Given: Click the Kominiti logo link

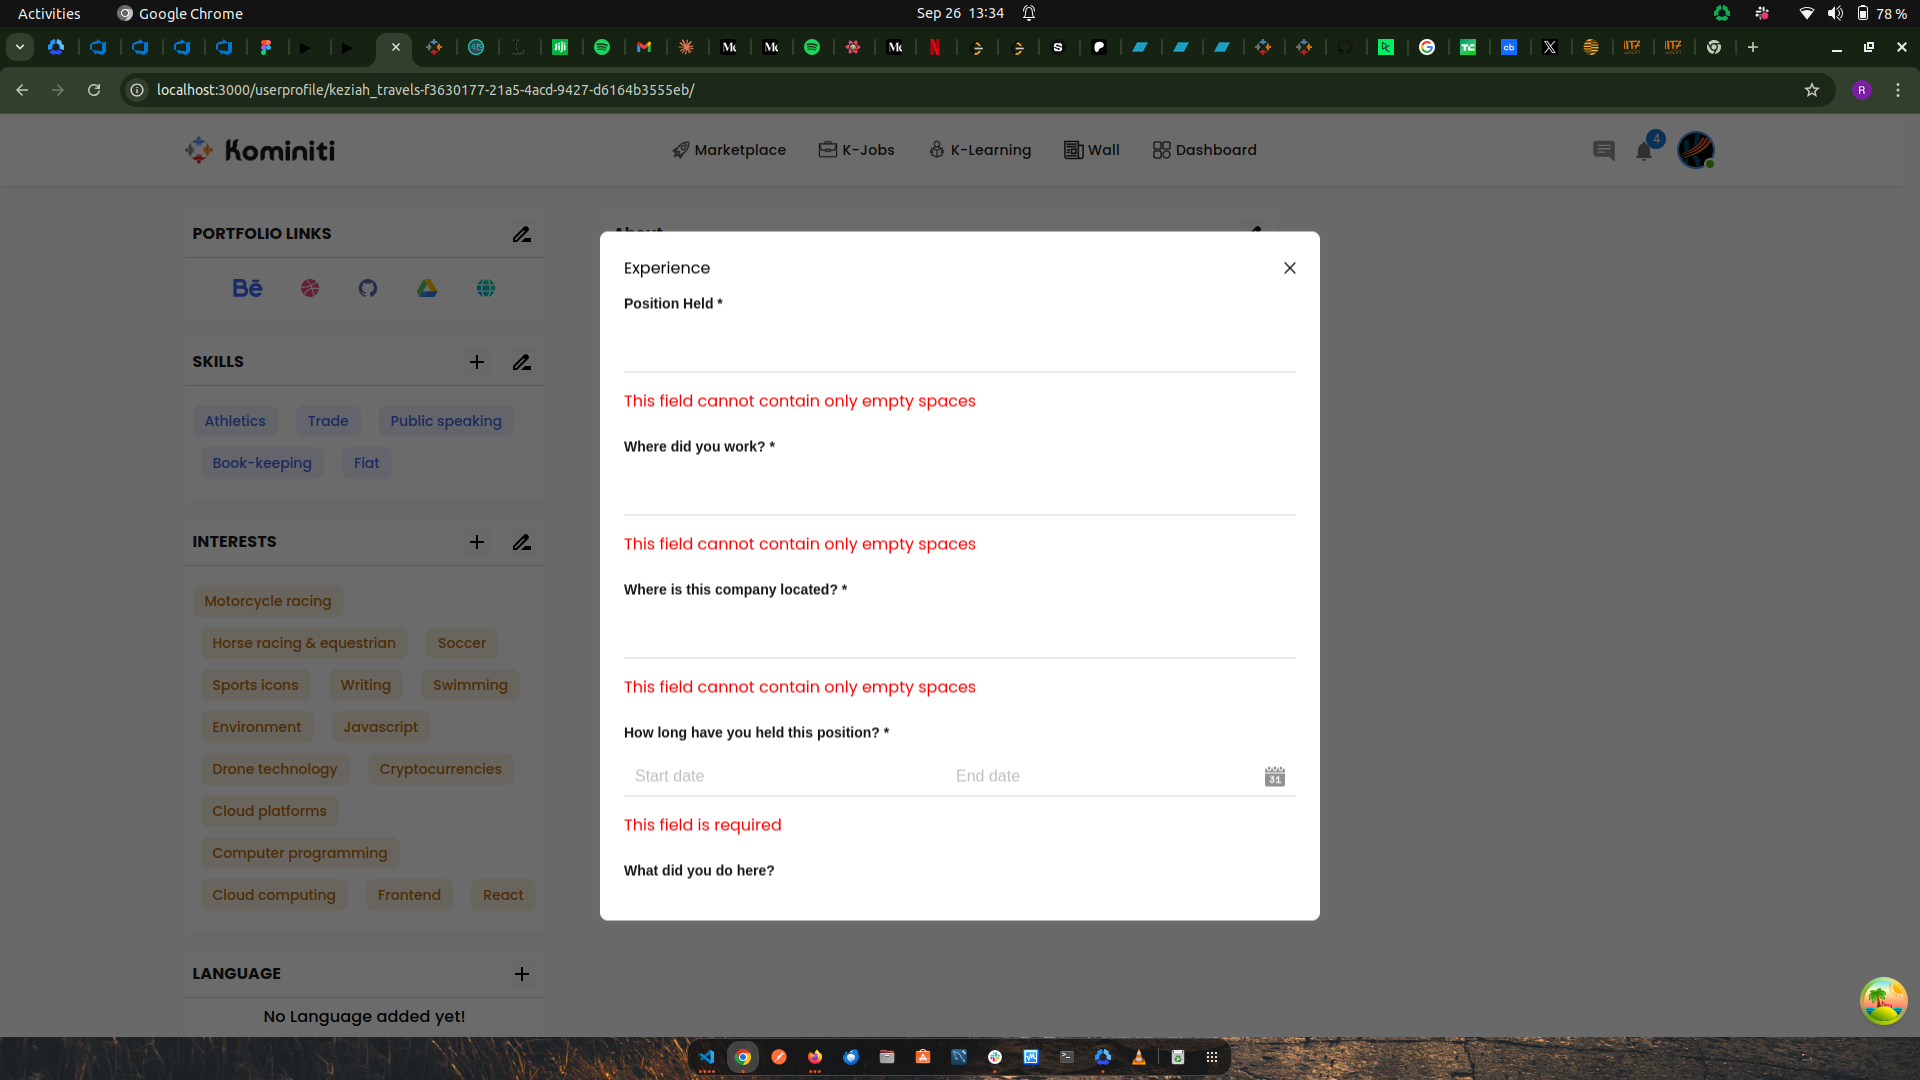Looking at the screenshot, I should tap(260, 150).
